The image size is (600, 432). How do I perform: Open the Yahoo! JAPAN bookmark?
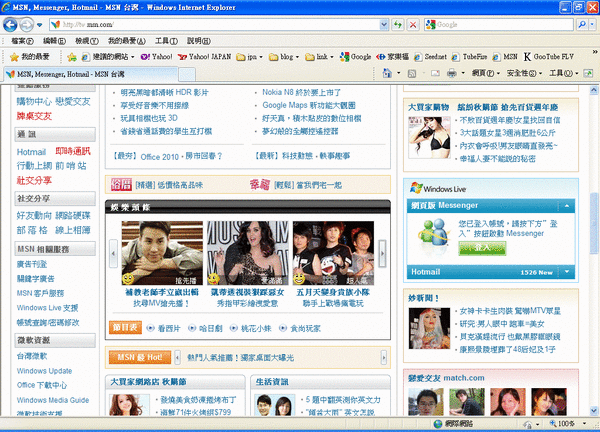point(204,57)
